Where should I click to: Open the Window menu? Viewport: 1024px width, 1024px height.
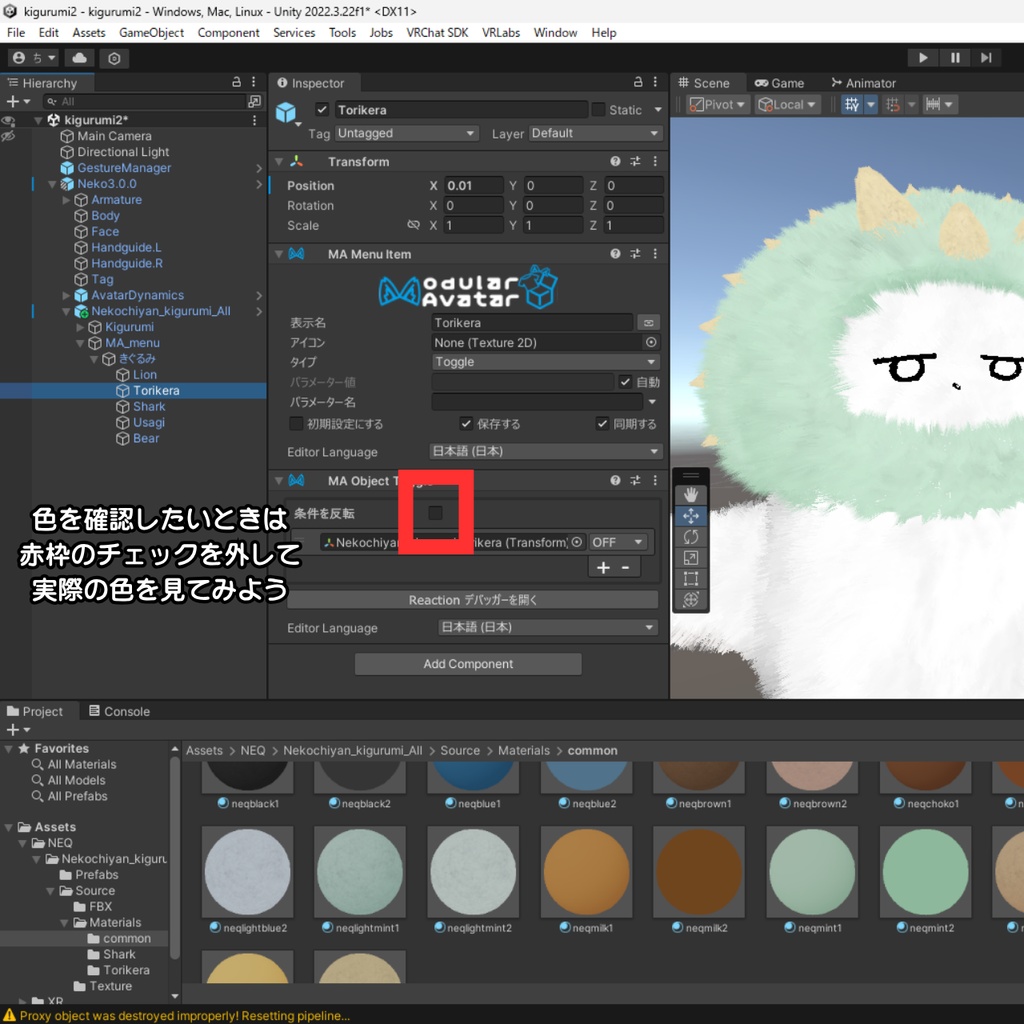point(555,33)
